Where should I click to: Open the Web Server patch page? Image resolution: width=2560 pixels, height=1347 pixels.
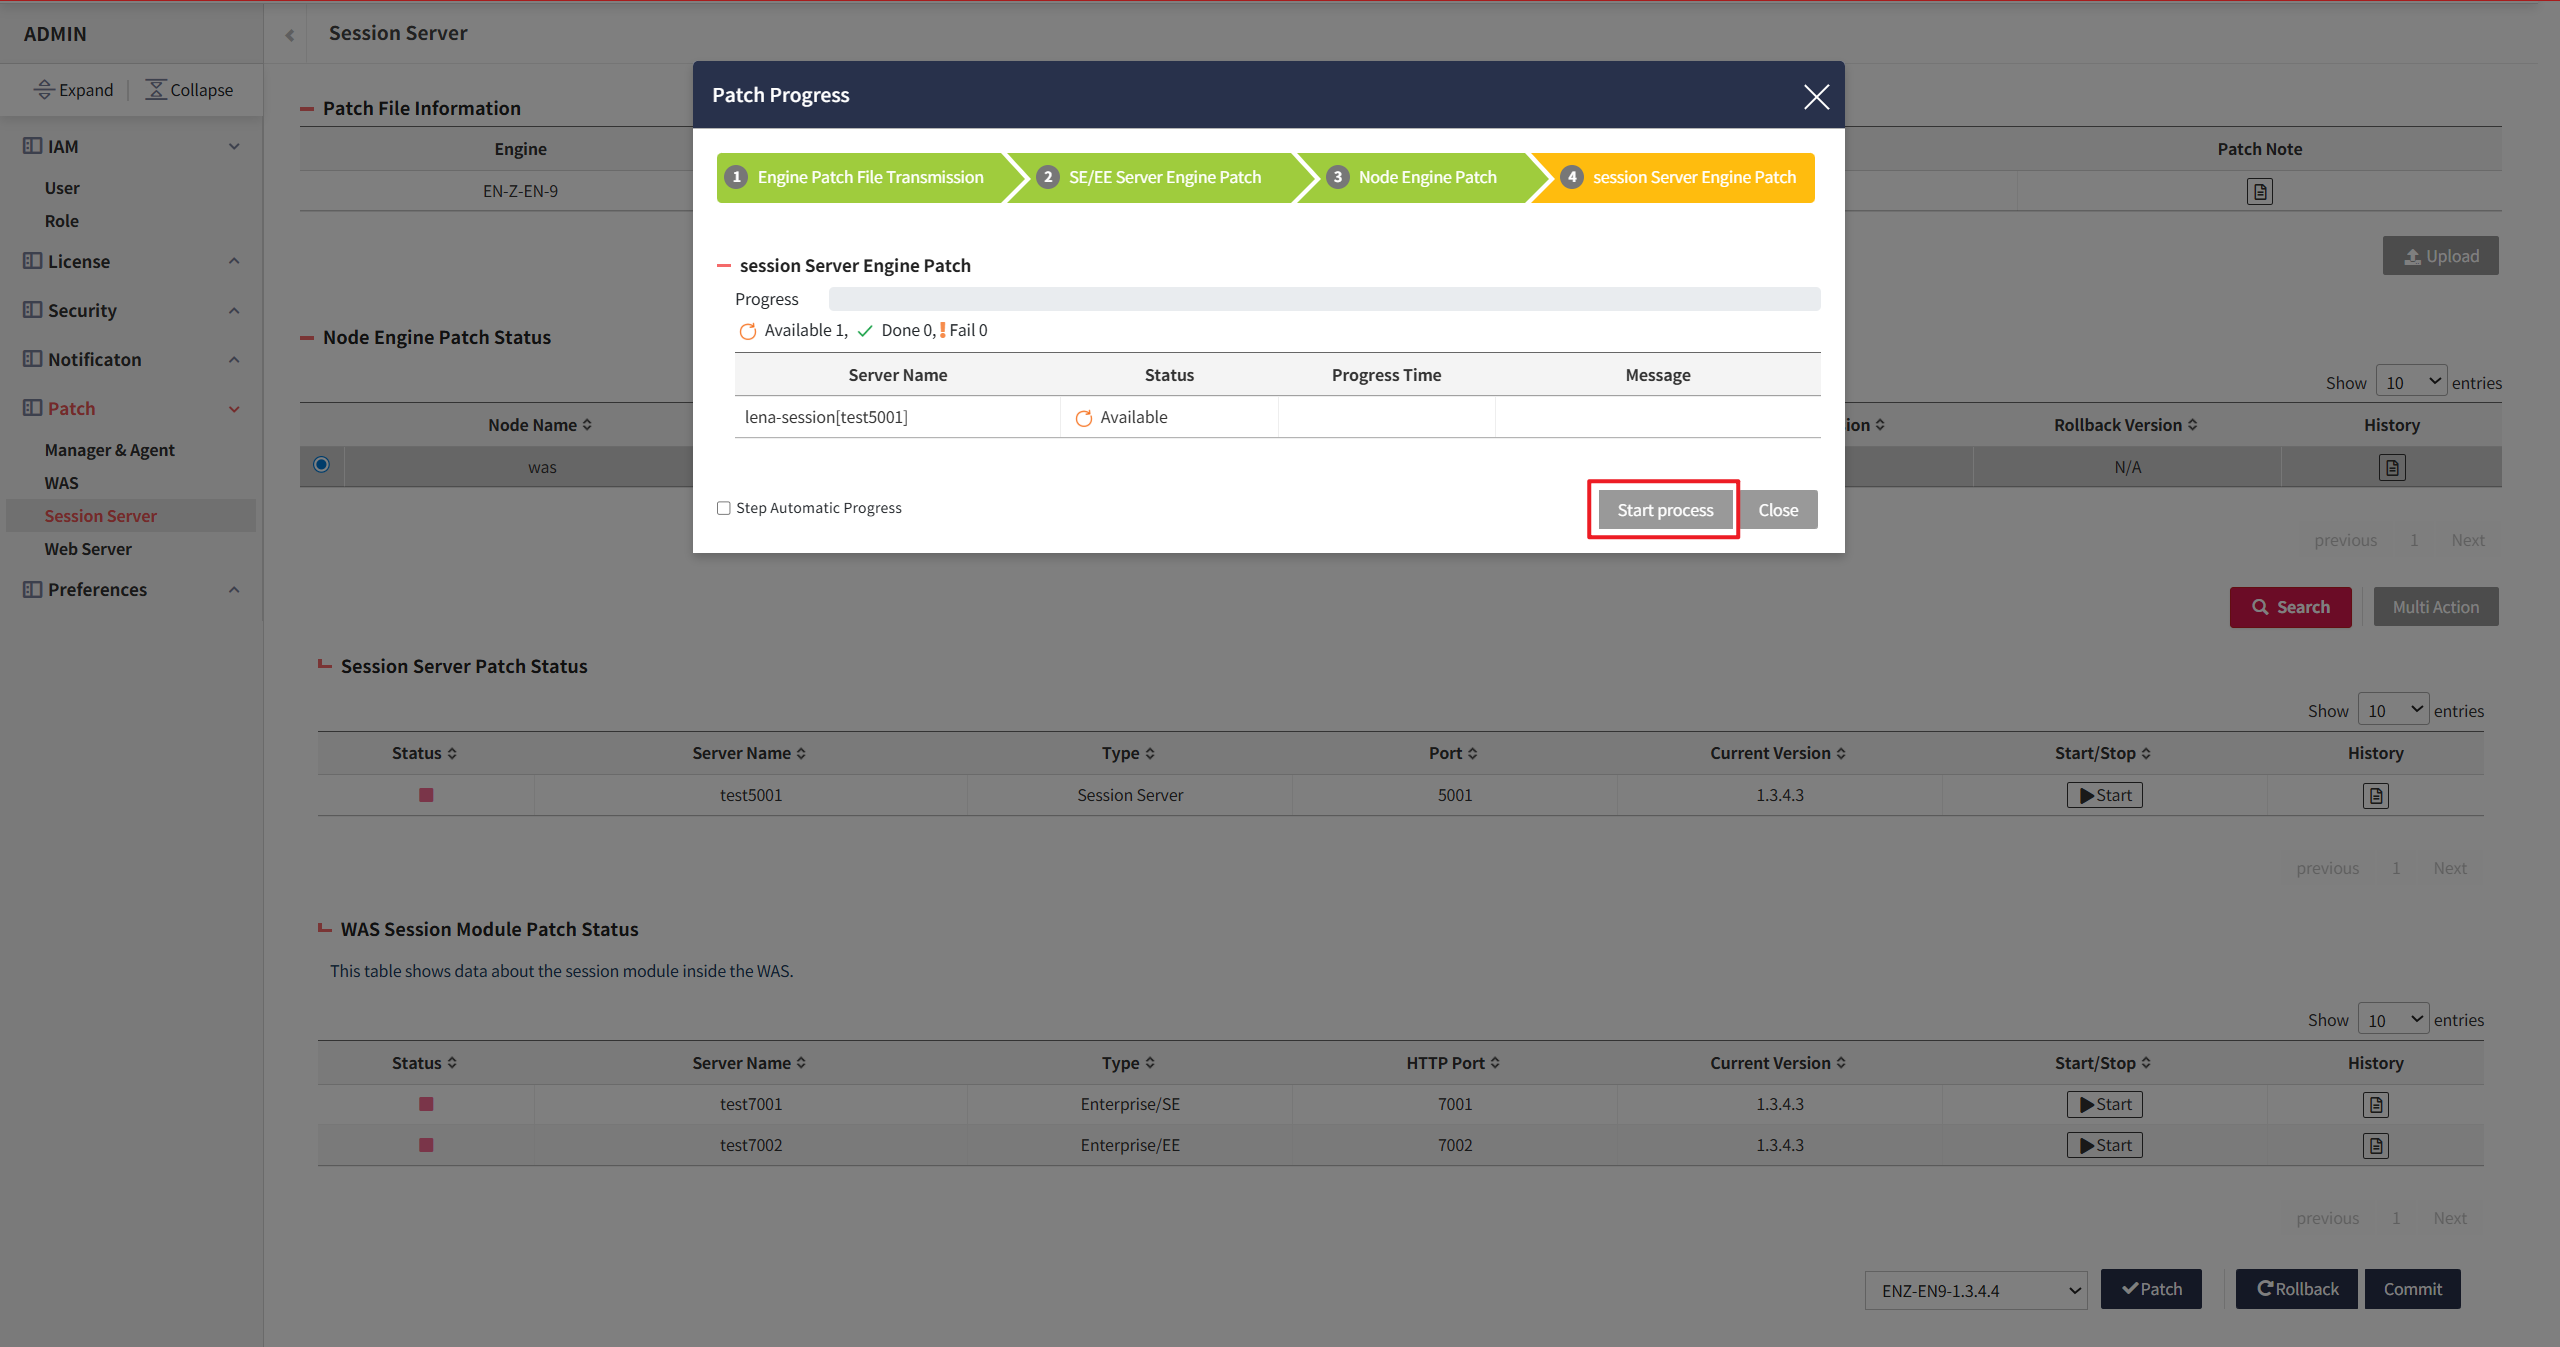tap(88, 549)
